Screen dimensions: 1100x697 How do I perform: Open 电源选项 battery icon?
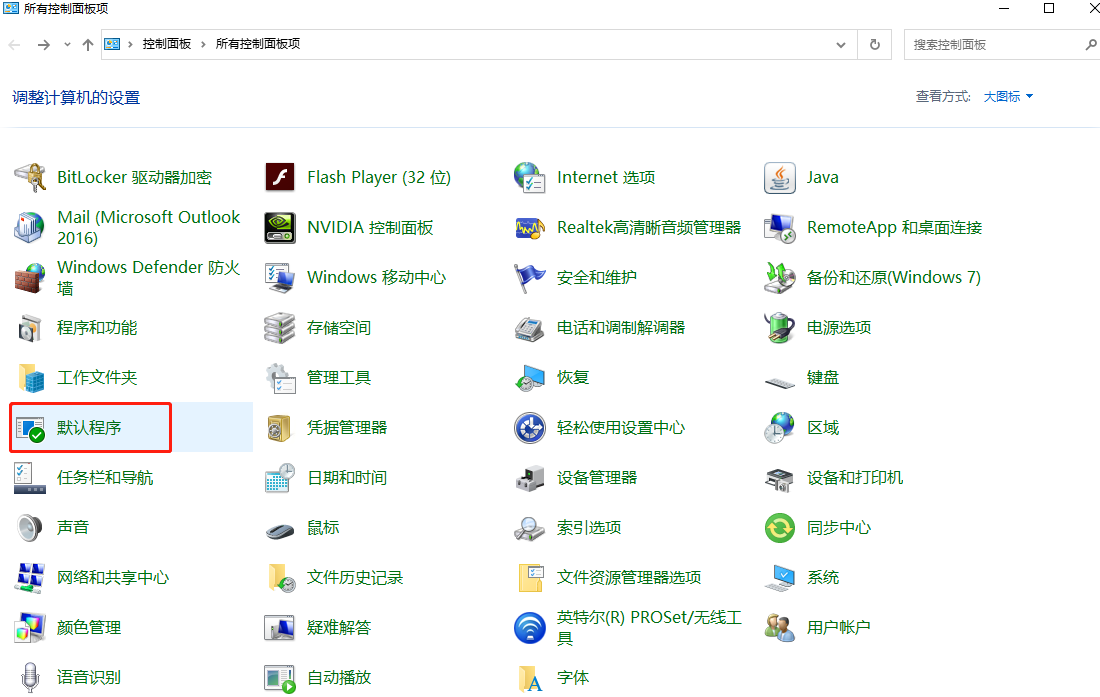(779, 327)
